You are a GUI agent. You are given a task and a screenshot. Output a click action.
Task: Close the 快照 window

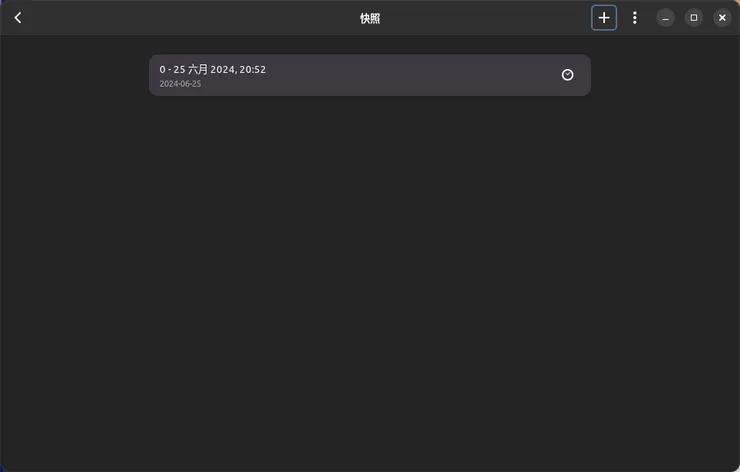click(x=722, y=18)
